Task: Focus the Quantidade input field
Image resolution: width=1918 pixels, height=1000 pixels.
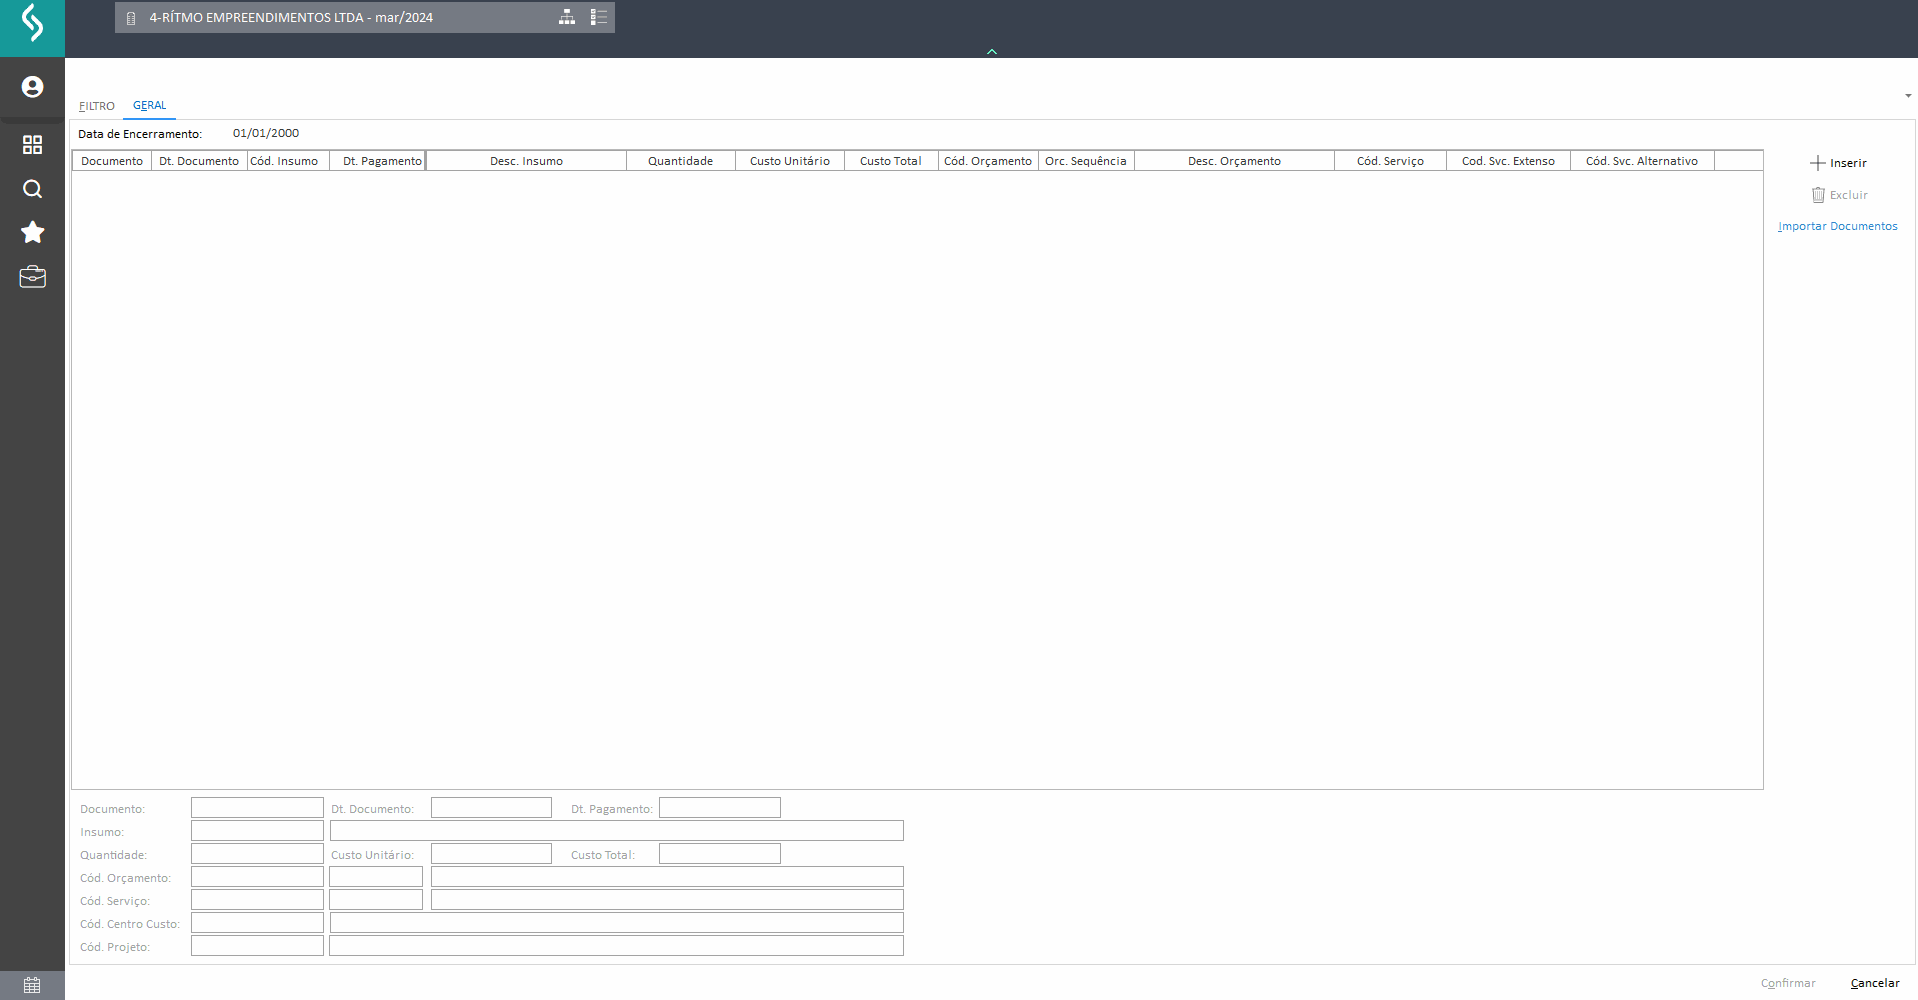Action: [257, 854]
